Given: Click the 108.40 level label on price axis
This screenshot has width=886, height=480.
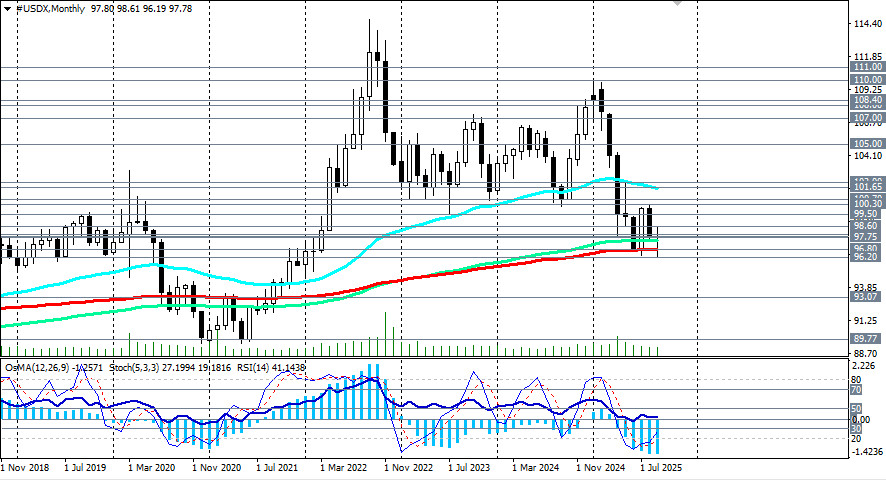Looking at the screenshot, I should click(x=866, y=100).
